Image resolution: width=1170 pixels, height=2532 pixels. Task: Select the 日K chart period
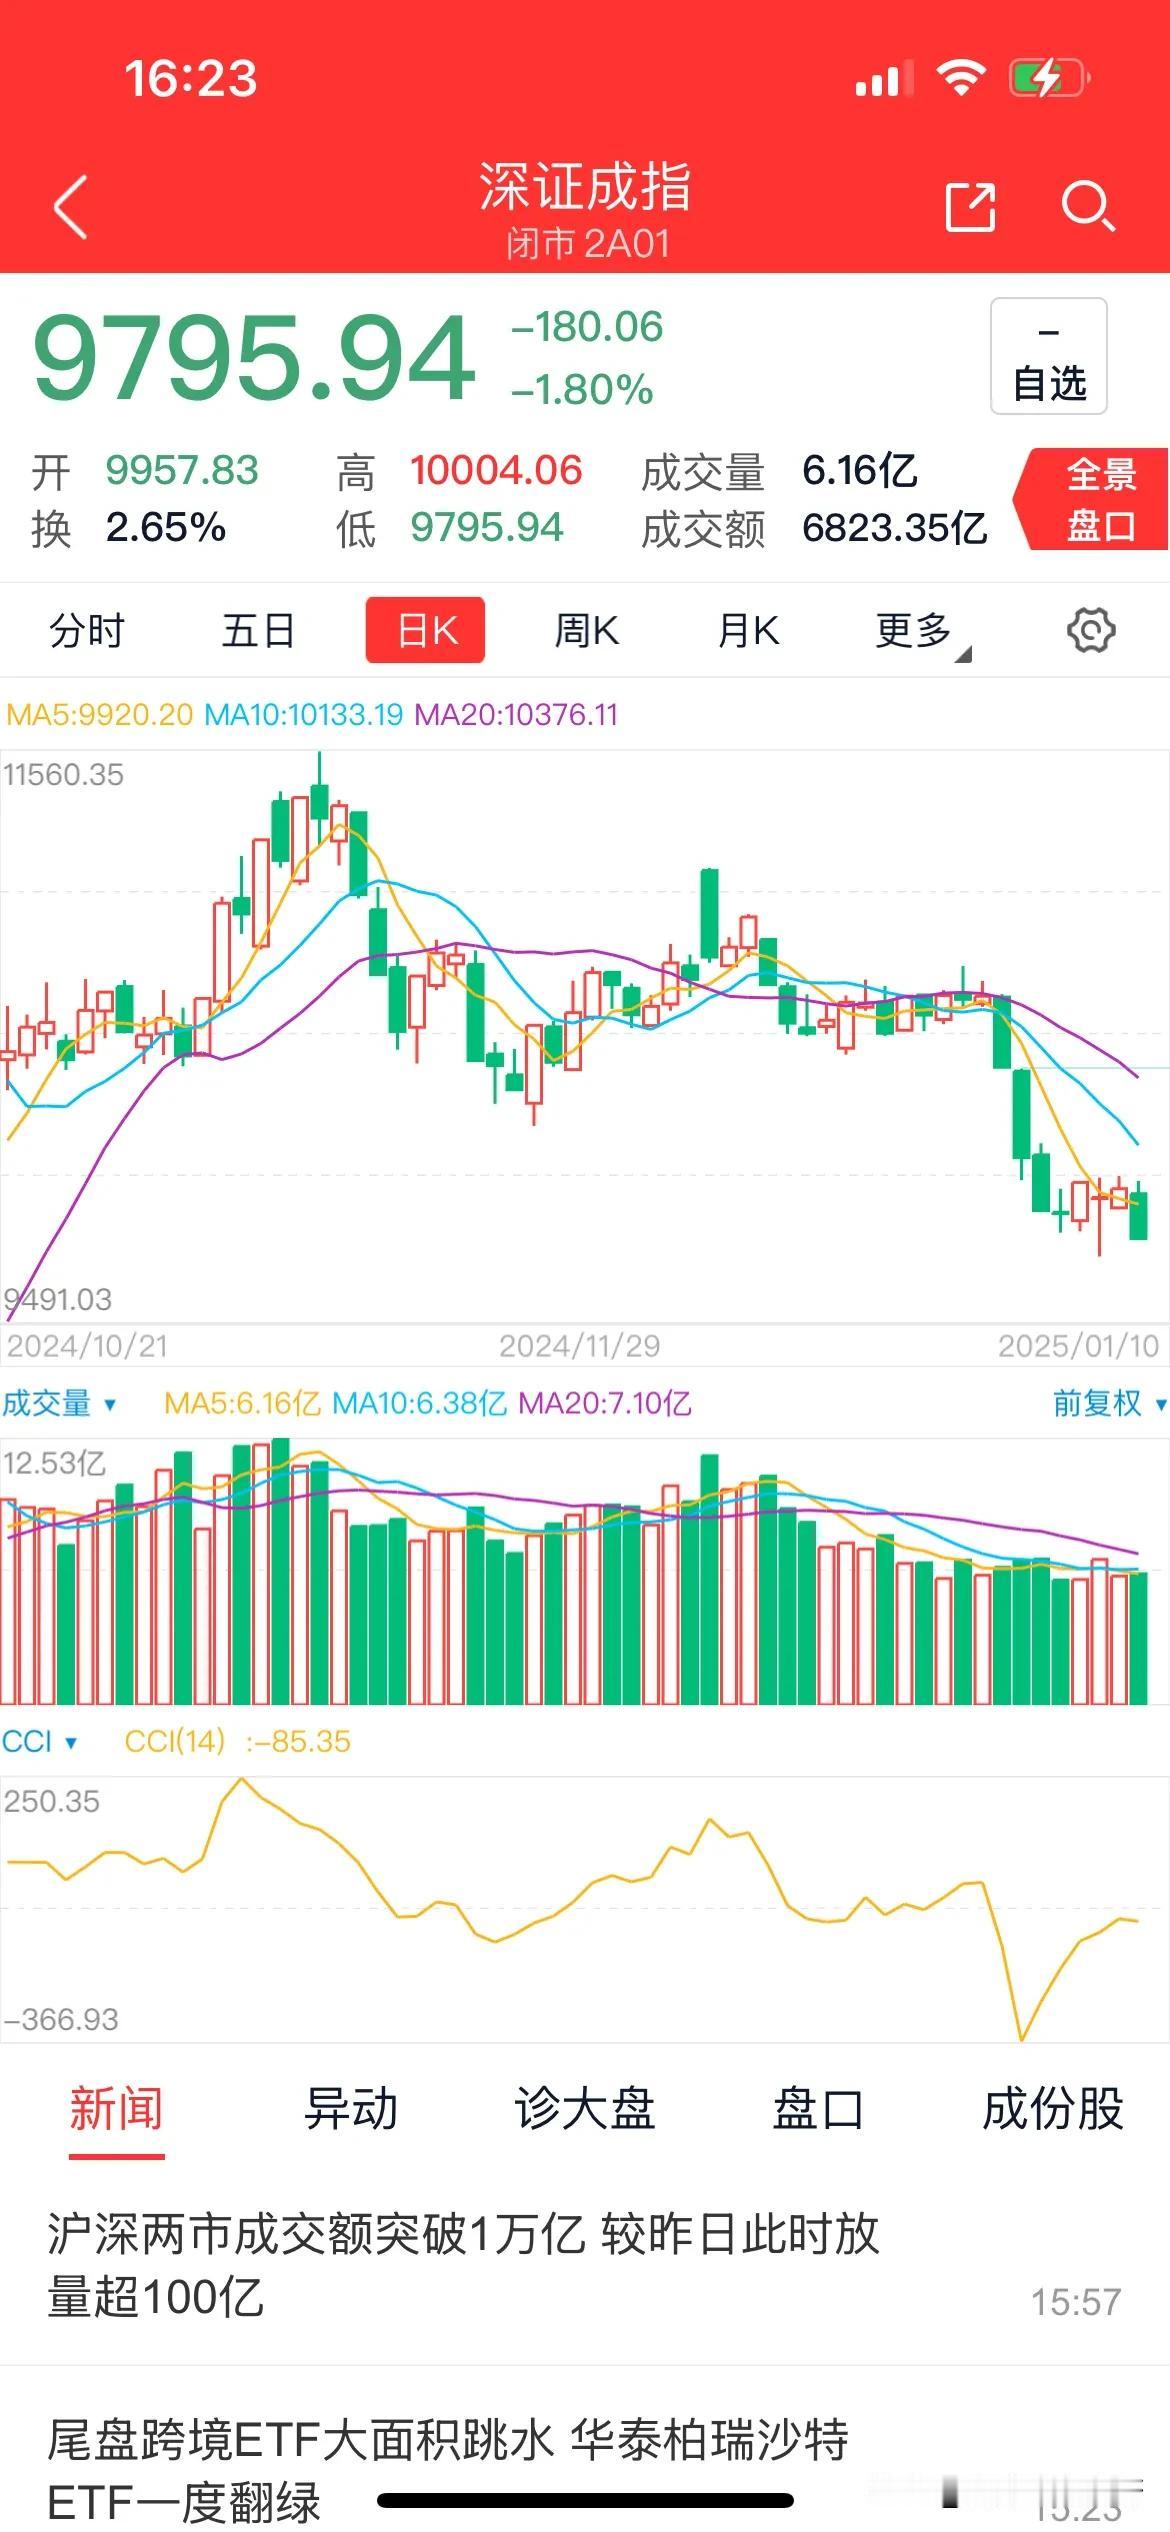tap(426, 631)
